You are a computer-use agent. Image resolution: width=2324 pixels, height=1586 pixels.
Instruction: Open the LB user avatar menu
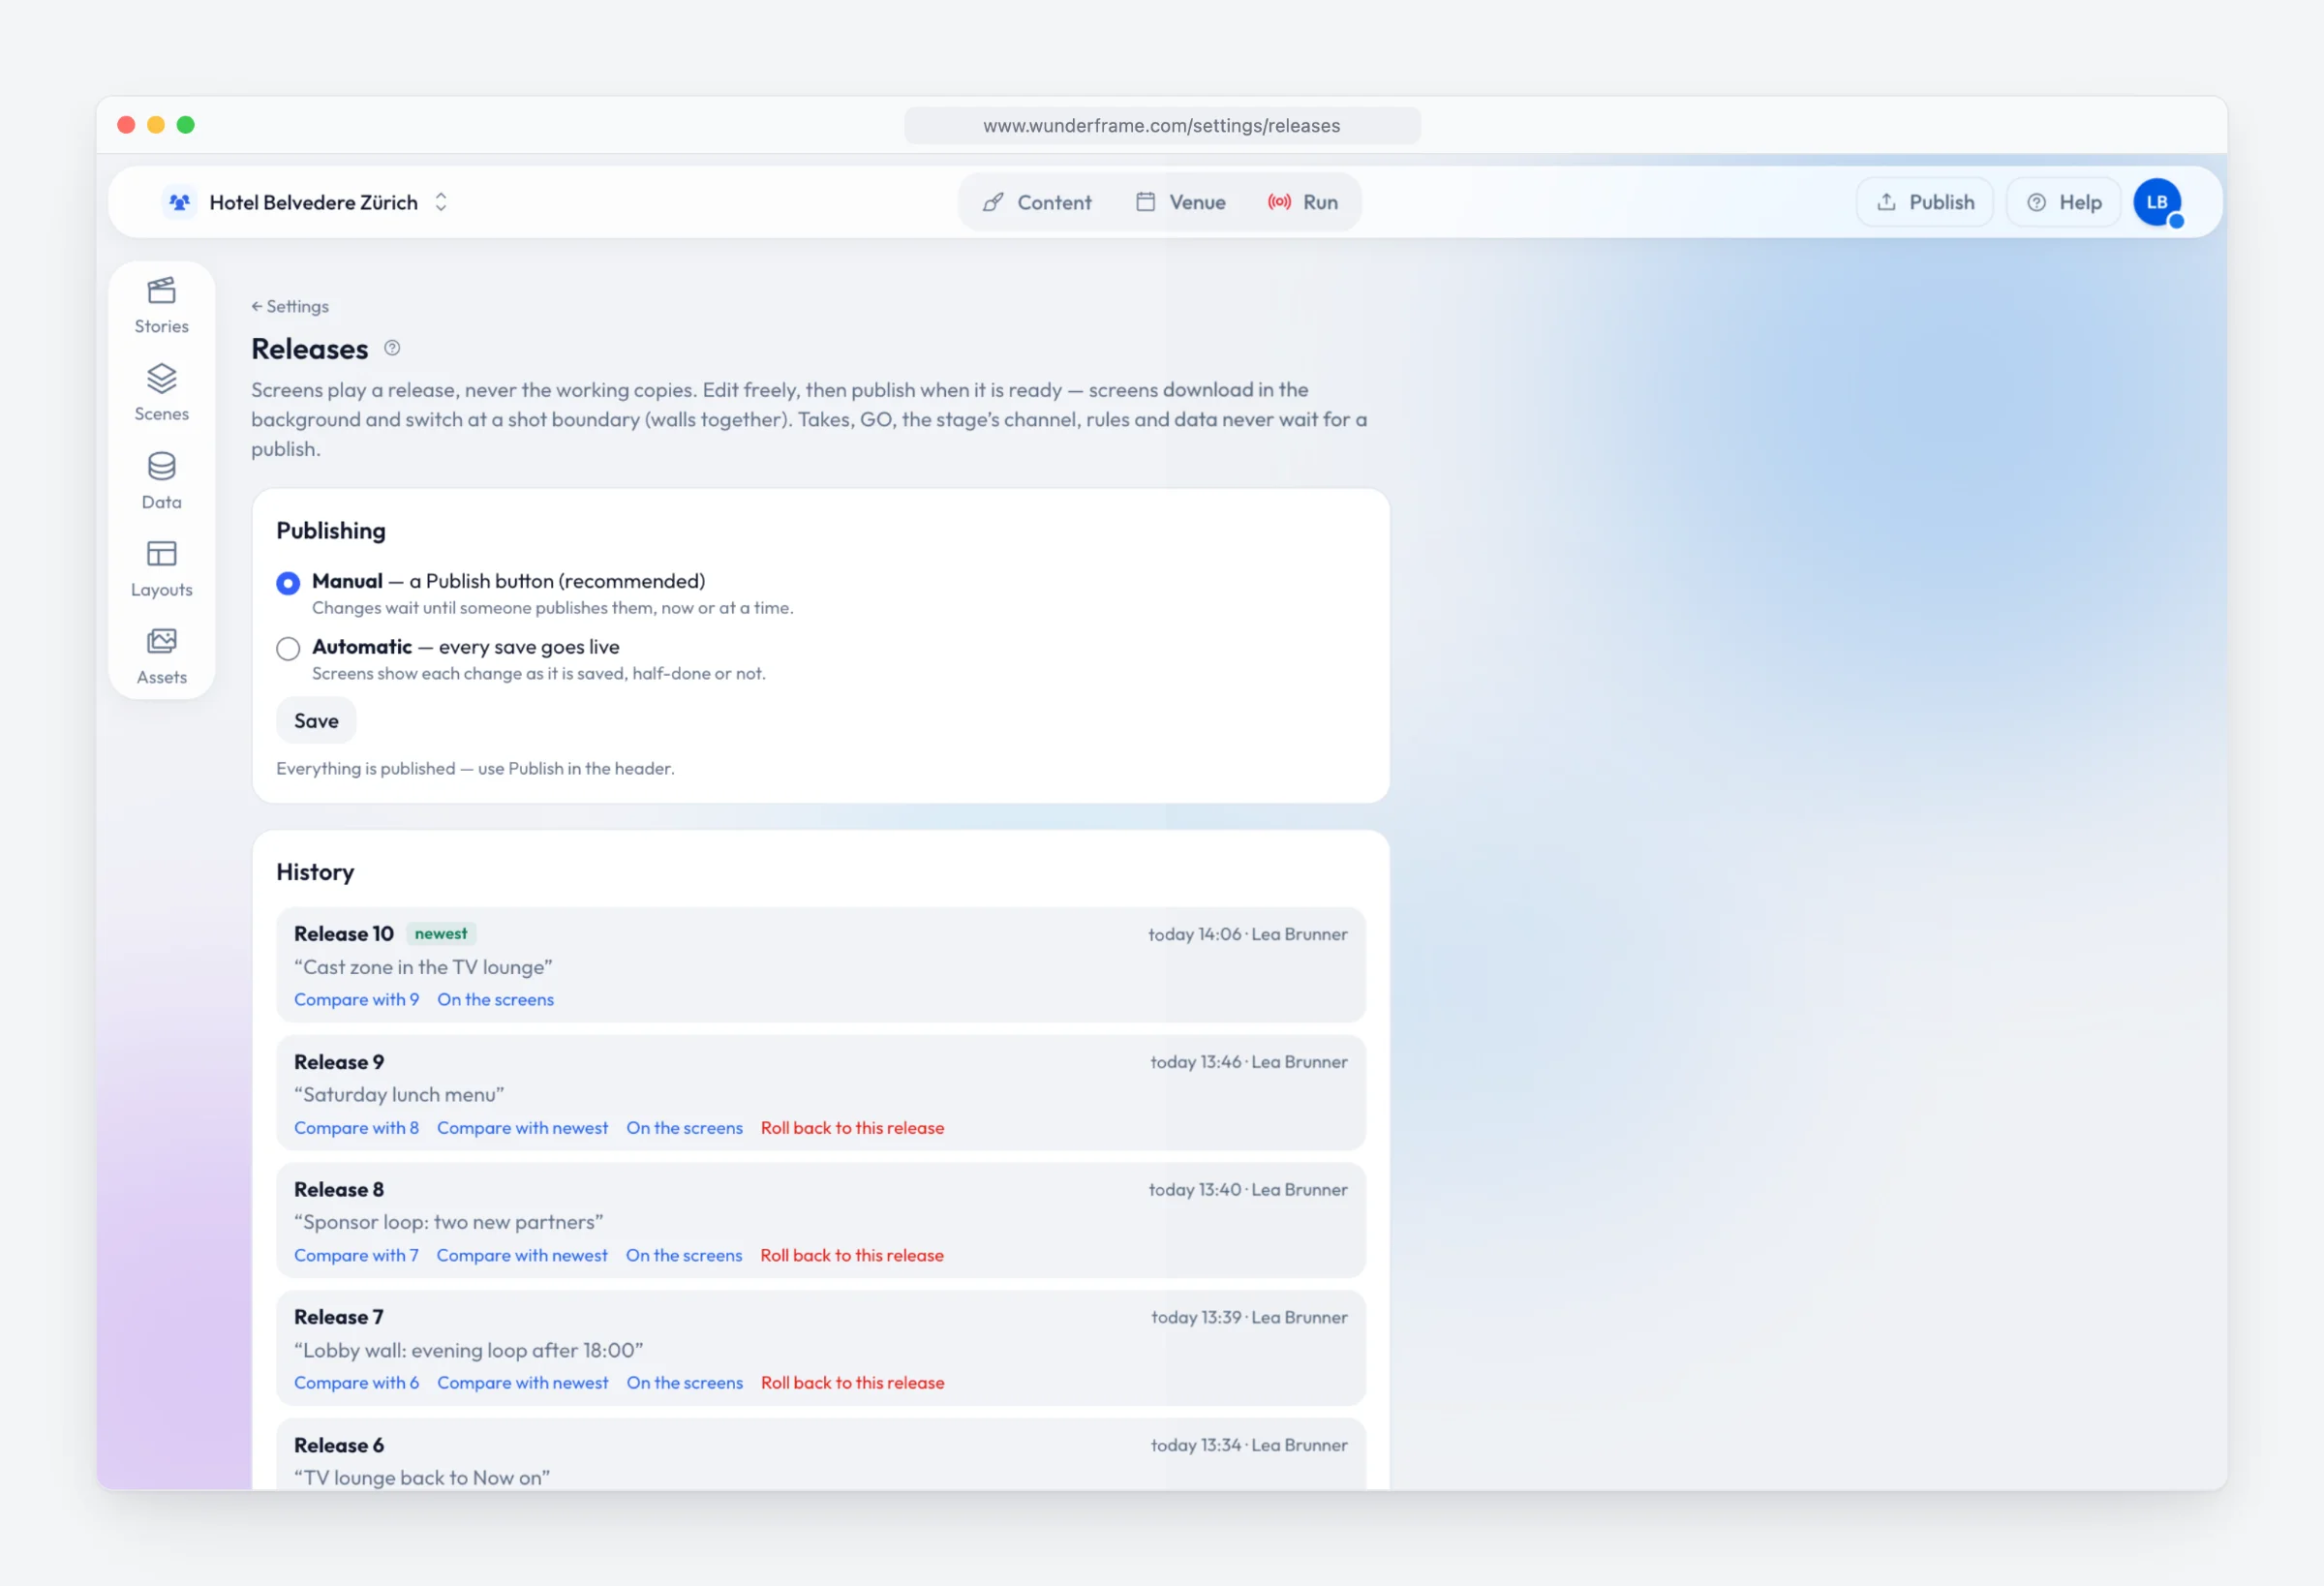tap(2157, 202)
